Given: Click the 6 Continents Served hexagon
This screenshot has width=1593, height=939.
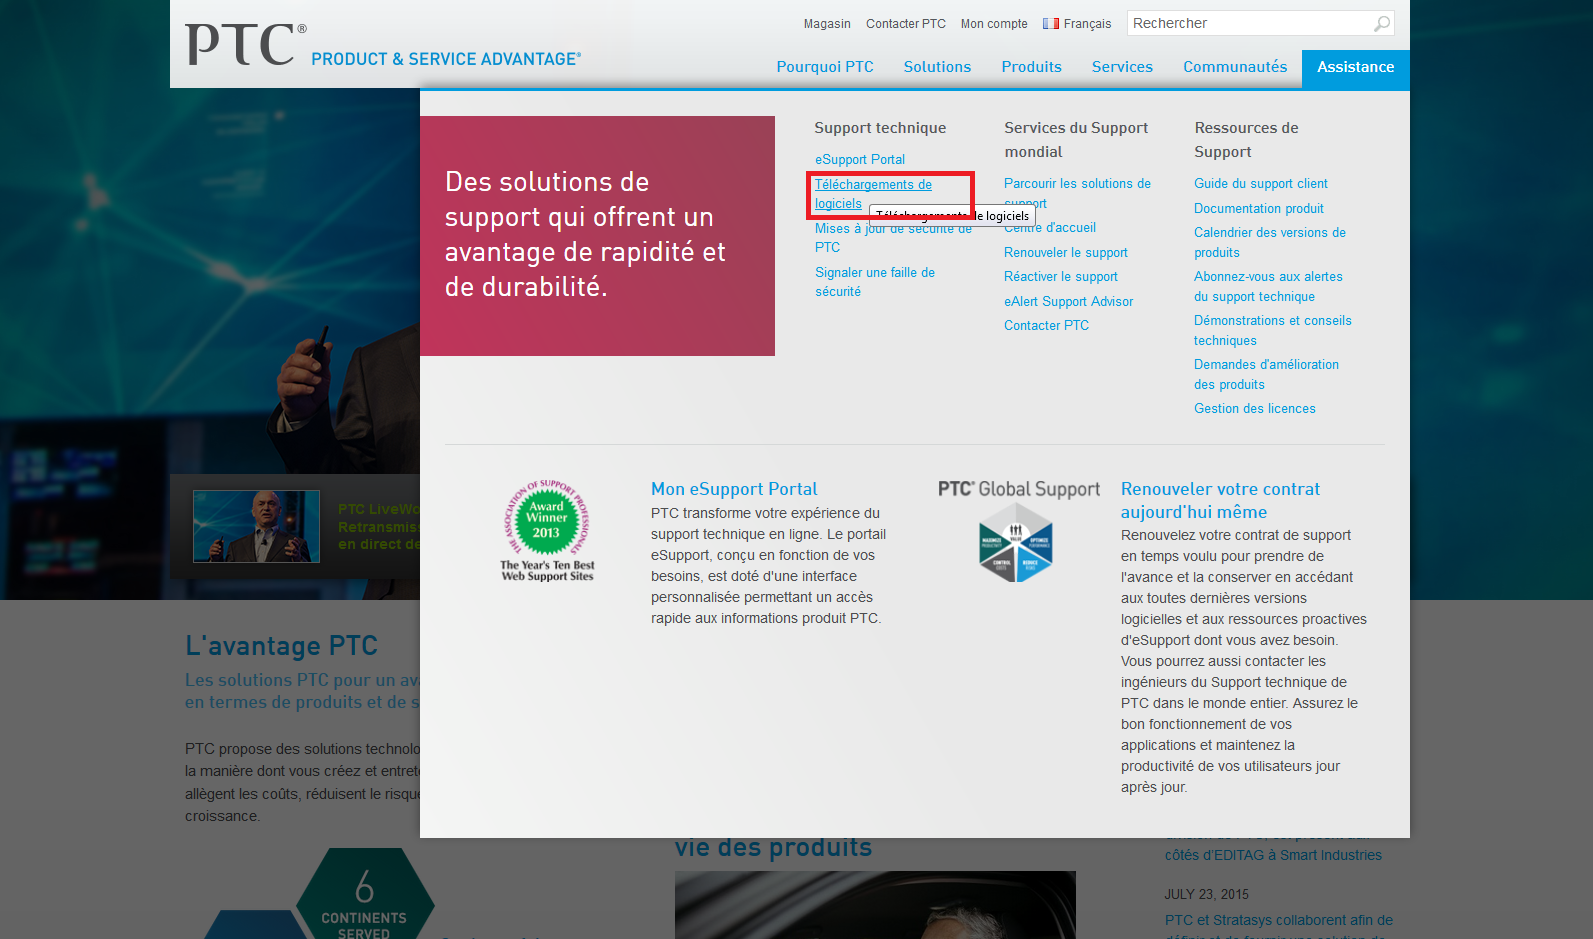Looking at the screenshot, I should [x=364, y=895].
